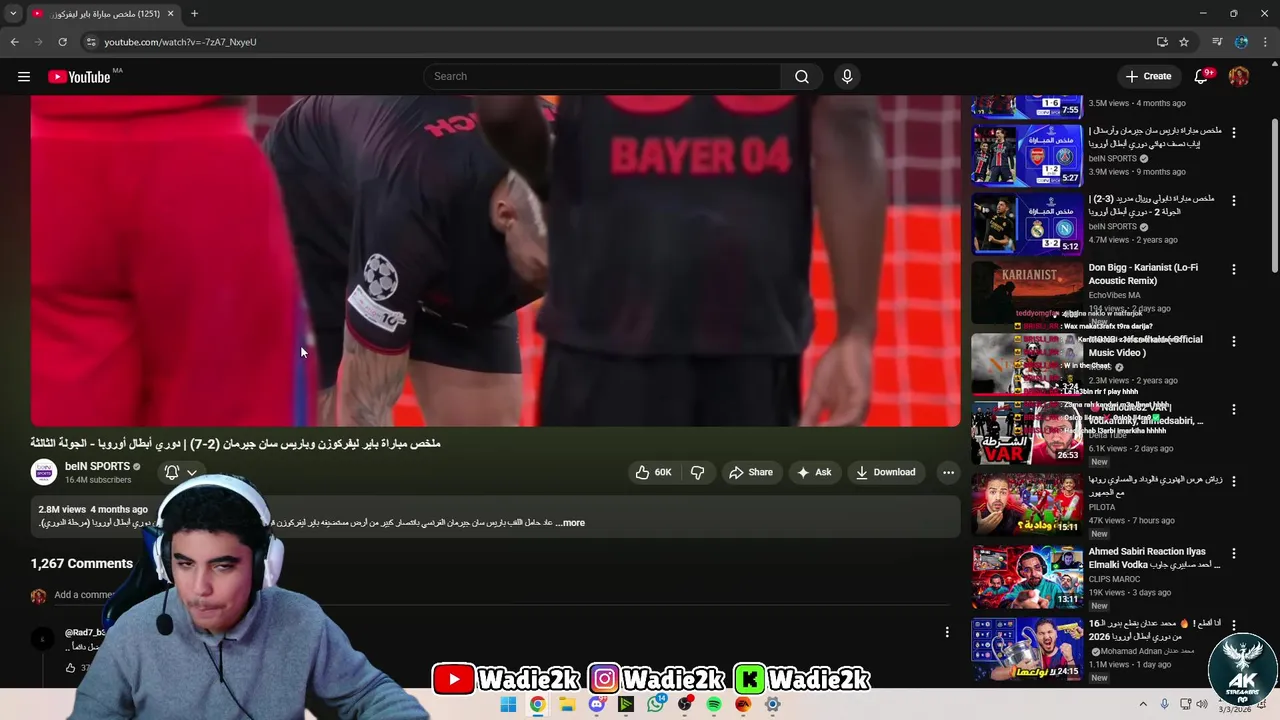1280x720 pixels.
Task: Click 2.8M views 4 months ago text
Action: (93, 509)
